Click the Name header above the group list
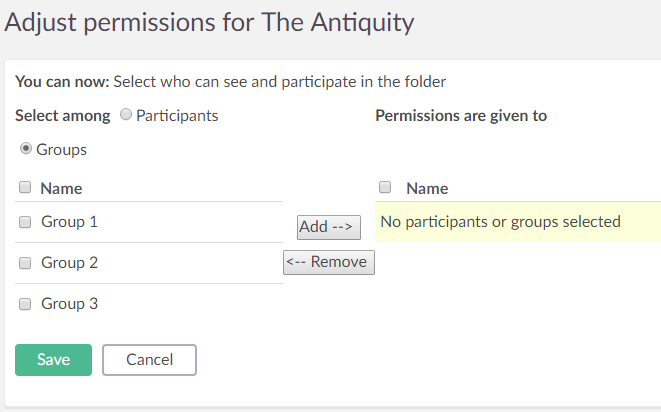The width and height of the screenshot is (661, 412). [61, 188]
